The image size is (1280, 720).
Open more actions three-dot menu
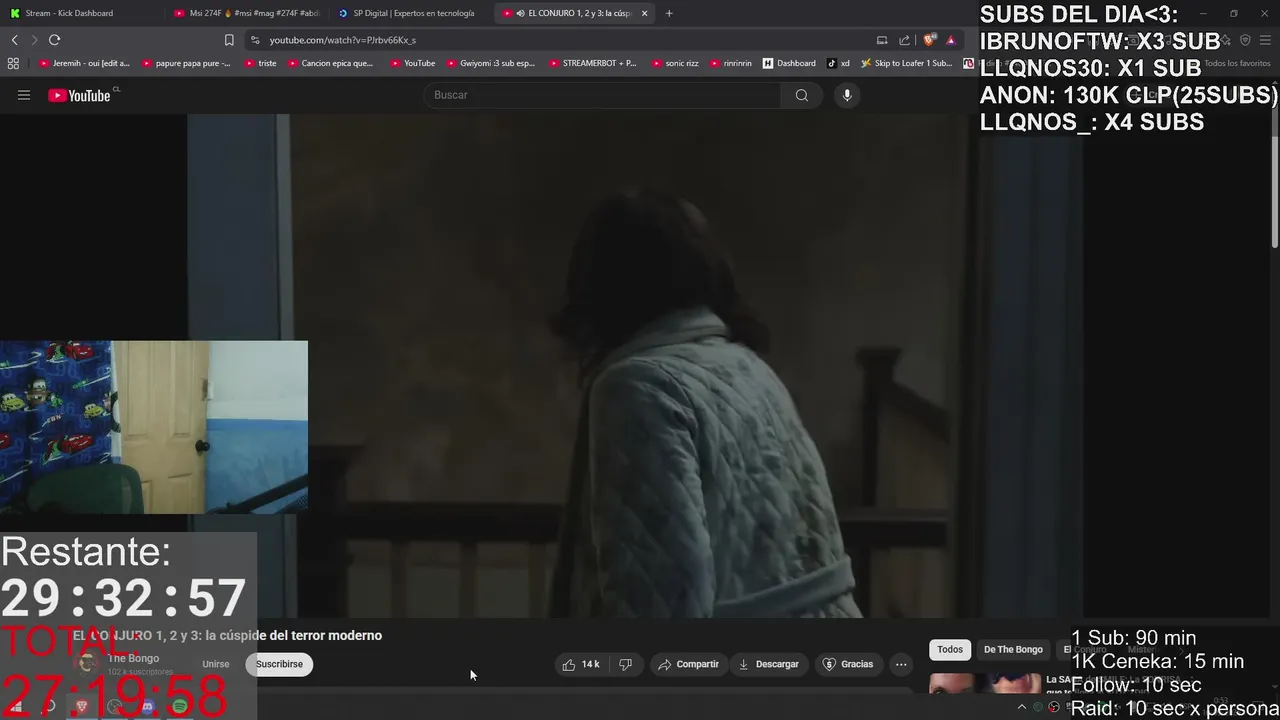tap(901, 664)
